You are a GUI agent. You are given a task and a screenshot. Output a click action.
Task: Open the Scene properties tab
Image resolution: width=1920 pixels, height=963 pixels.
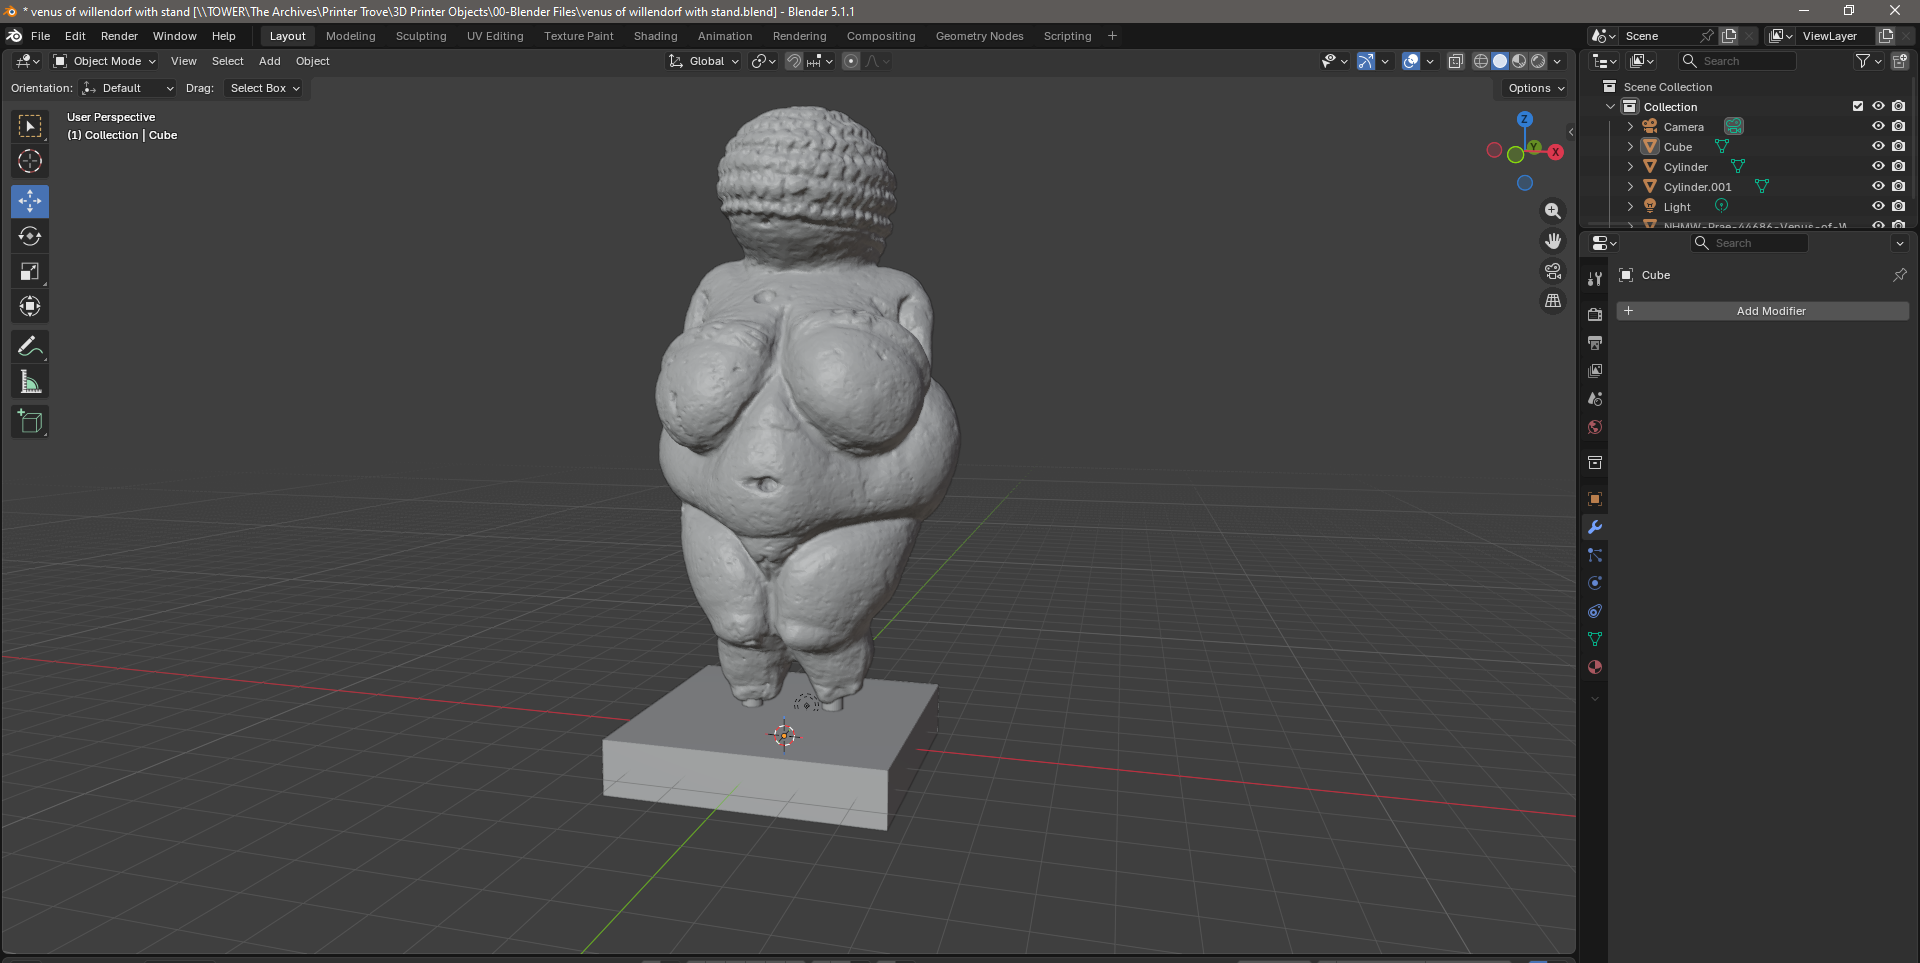tap(1595, 399)
